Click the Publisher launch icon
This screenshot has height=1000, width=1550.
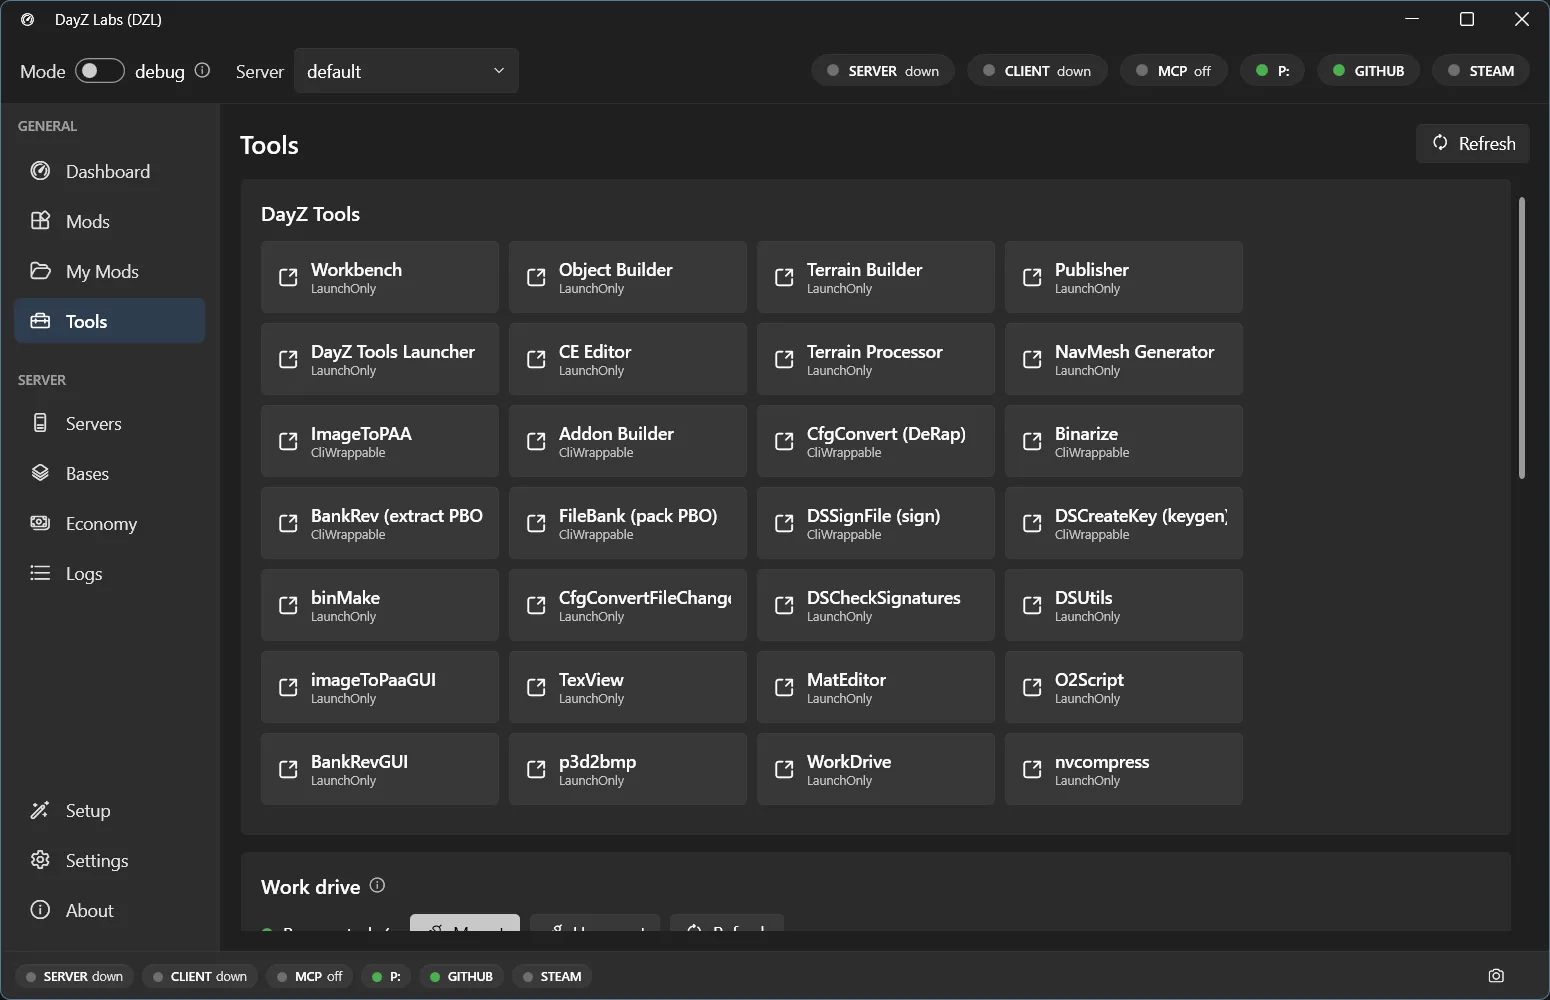click(1032, 277)
